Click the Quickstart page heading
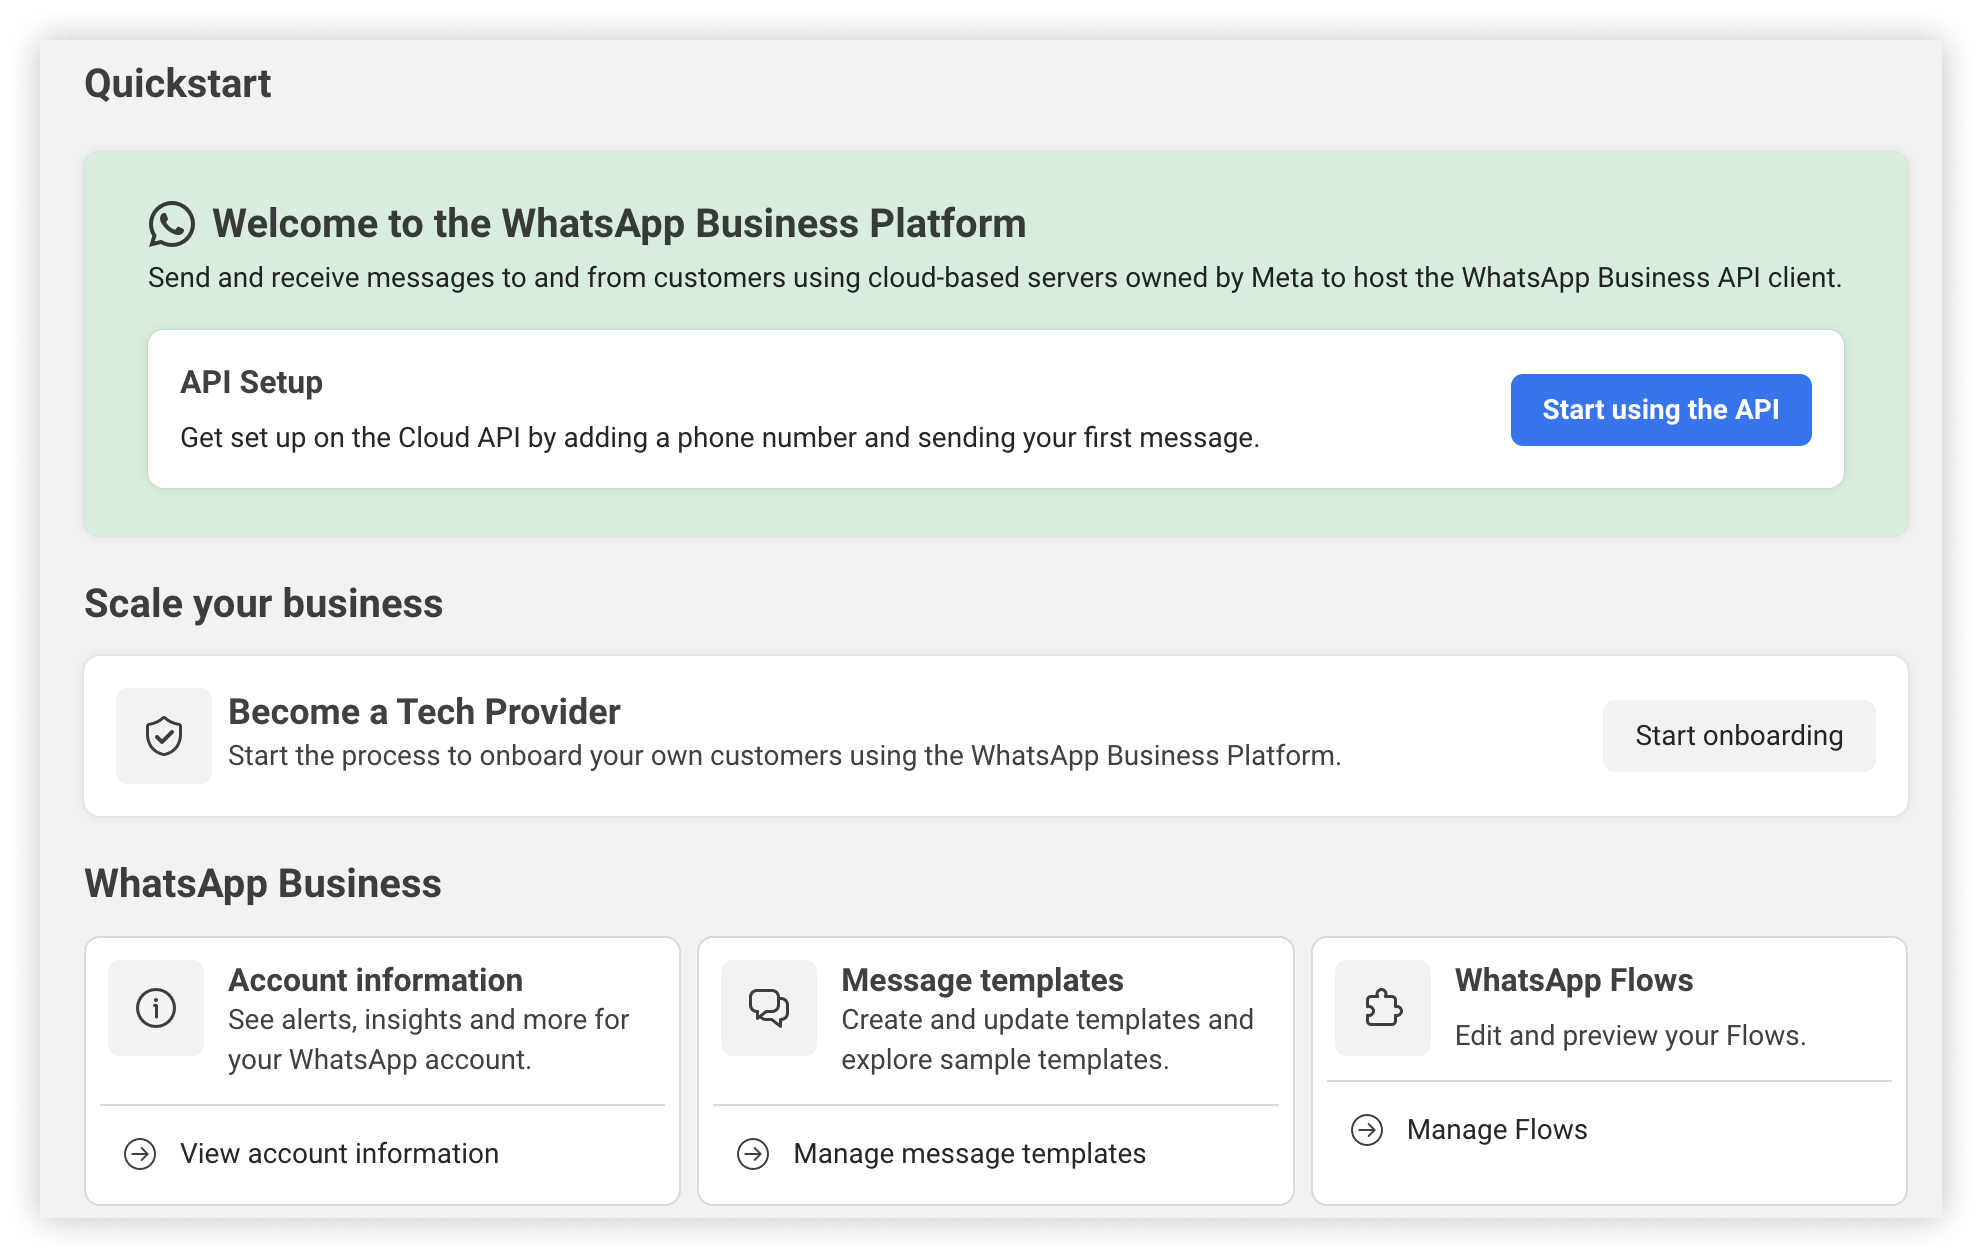This screenshot has width=1982, height=1258. coord(178,83)
